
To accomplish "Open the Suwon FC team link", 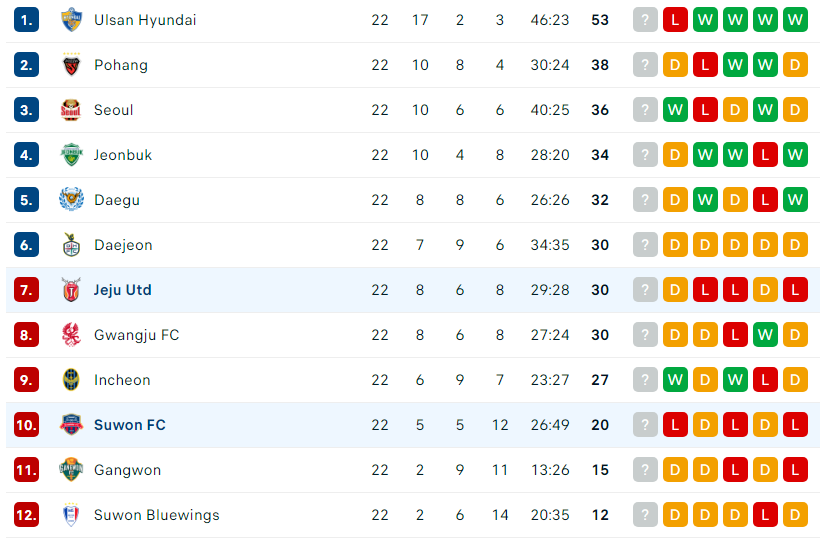I will click(x=130, y=425).
